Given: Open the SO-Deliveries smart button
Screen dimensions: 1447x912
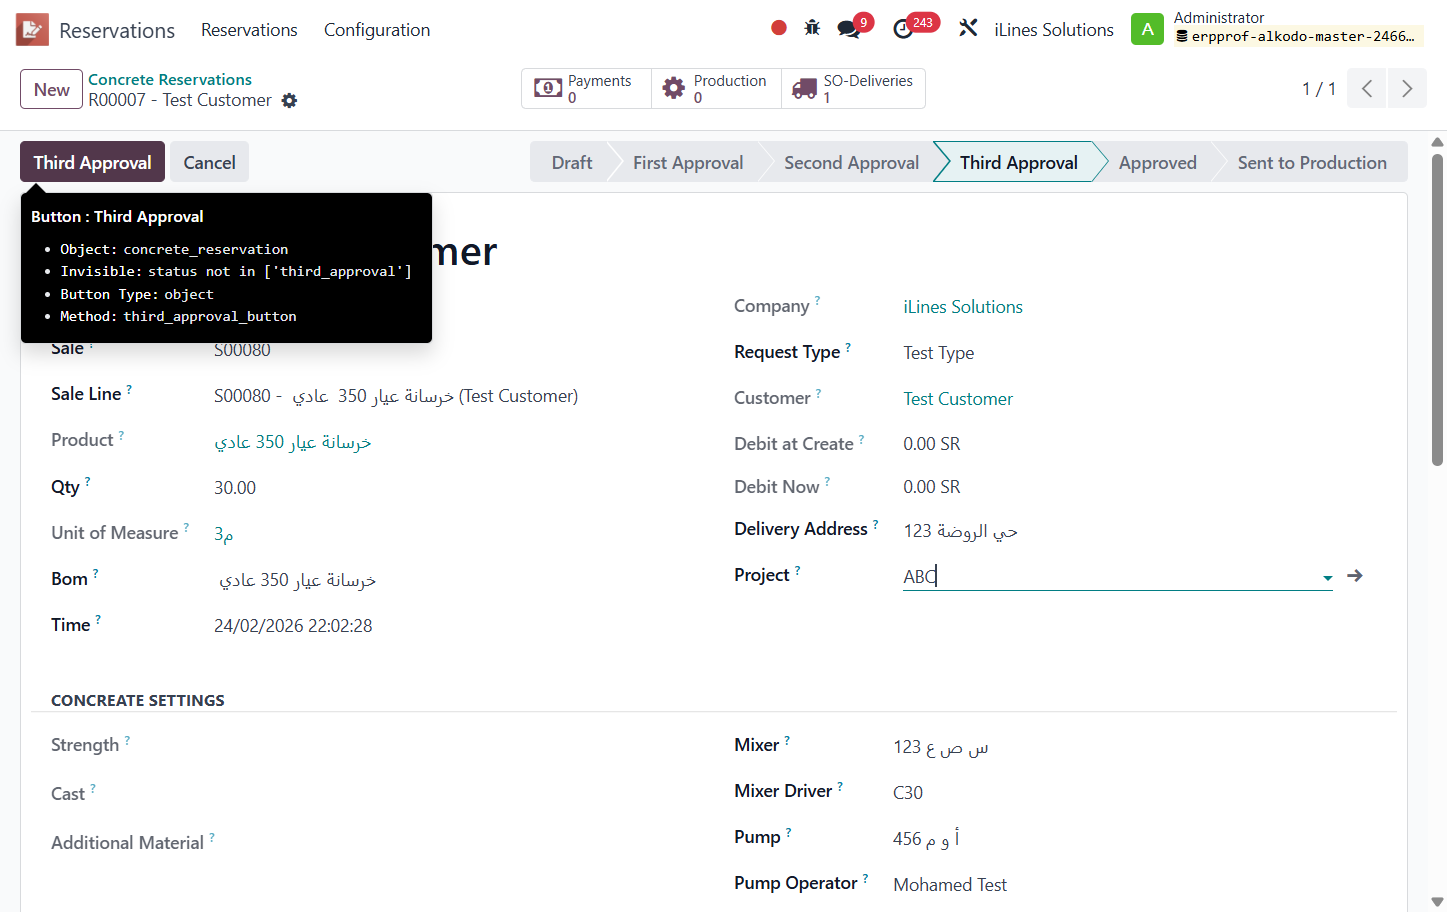Looking at the screenshot, I should [853, 88].
